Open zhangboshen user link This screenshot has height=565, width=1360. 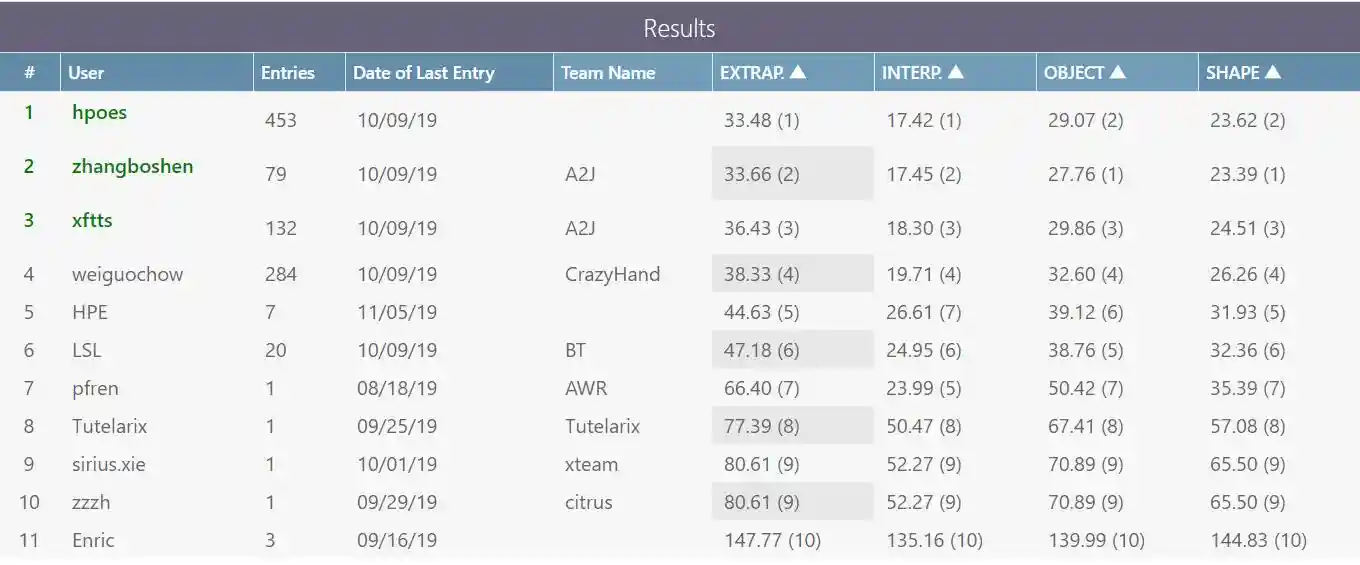point(132,166)
